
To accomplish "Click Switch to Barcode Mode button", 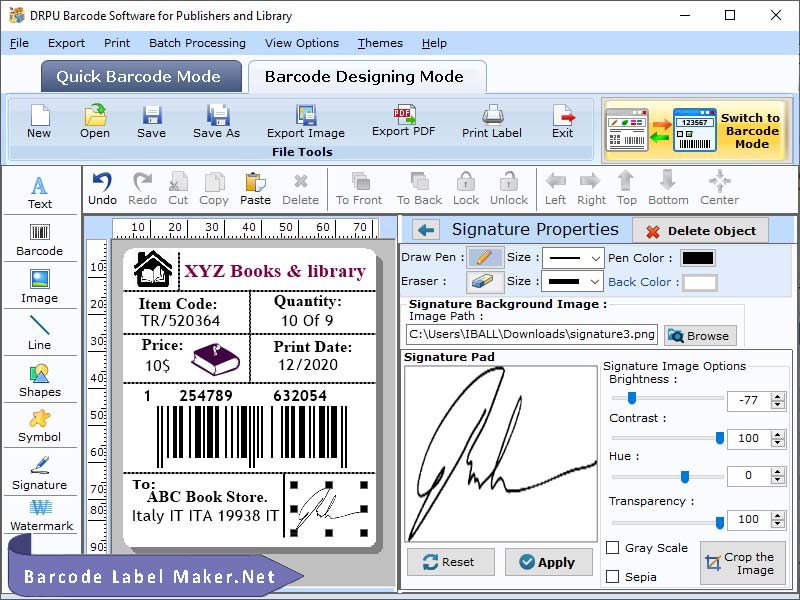I will (695, 131).
